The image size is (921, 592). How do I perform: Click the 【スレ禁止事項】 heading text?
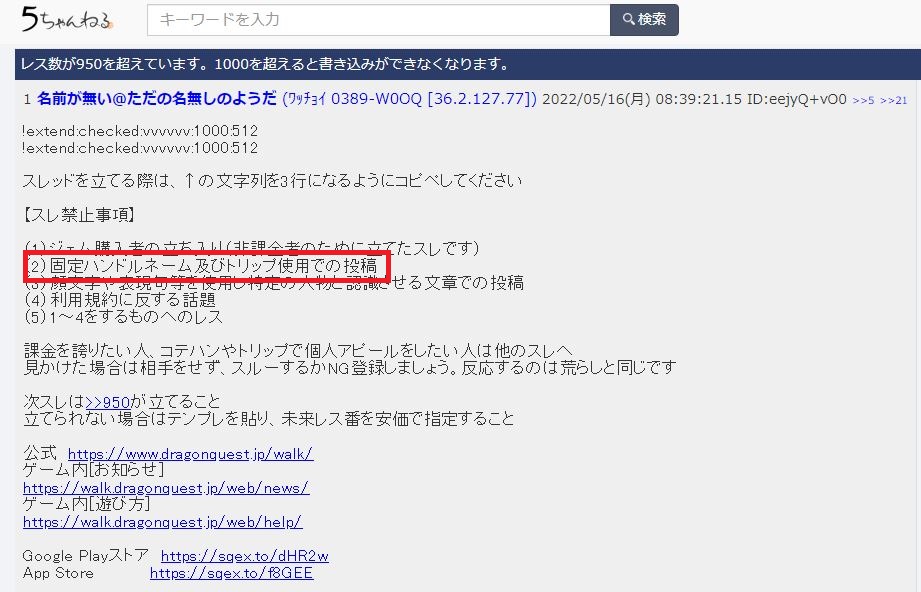[79, 214]
